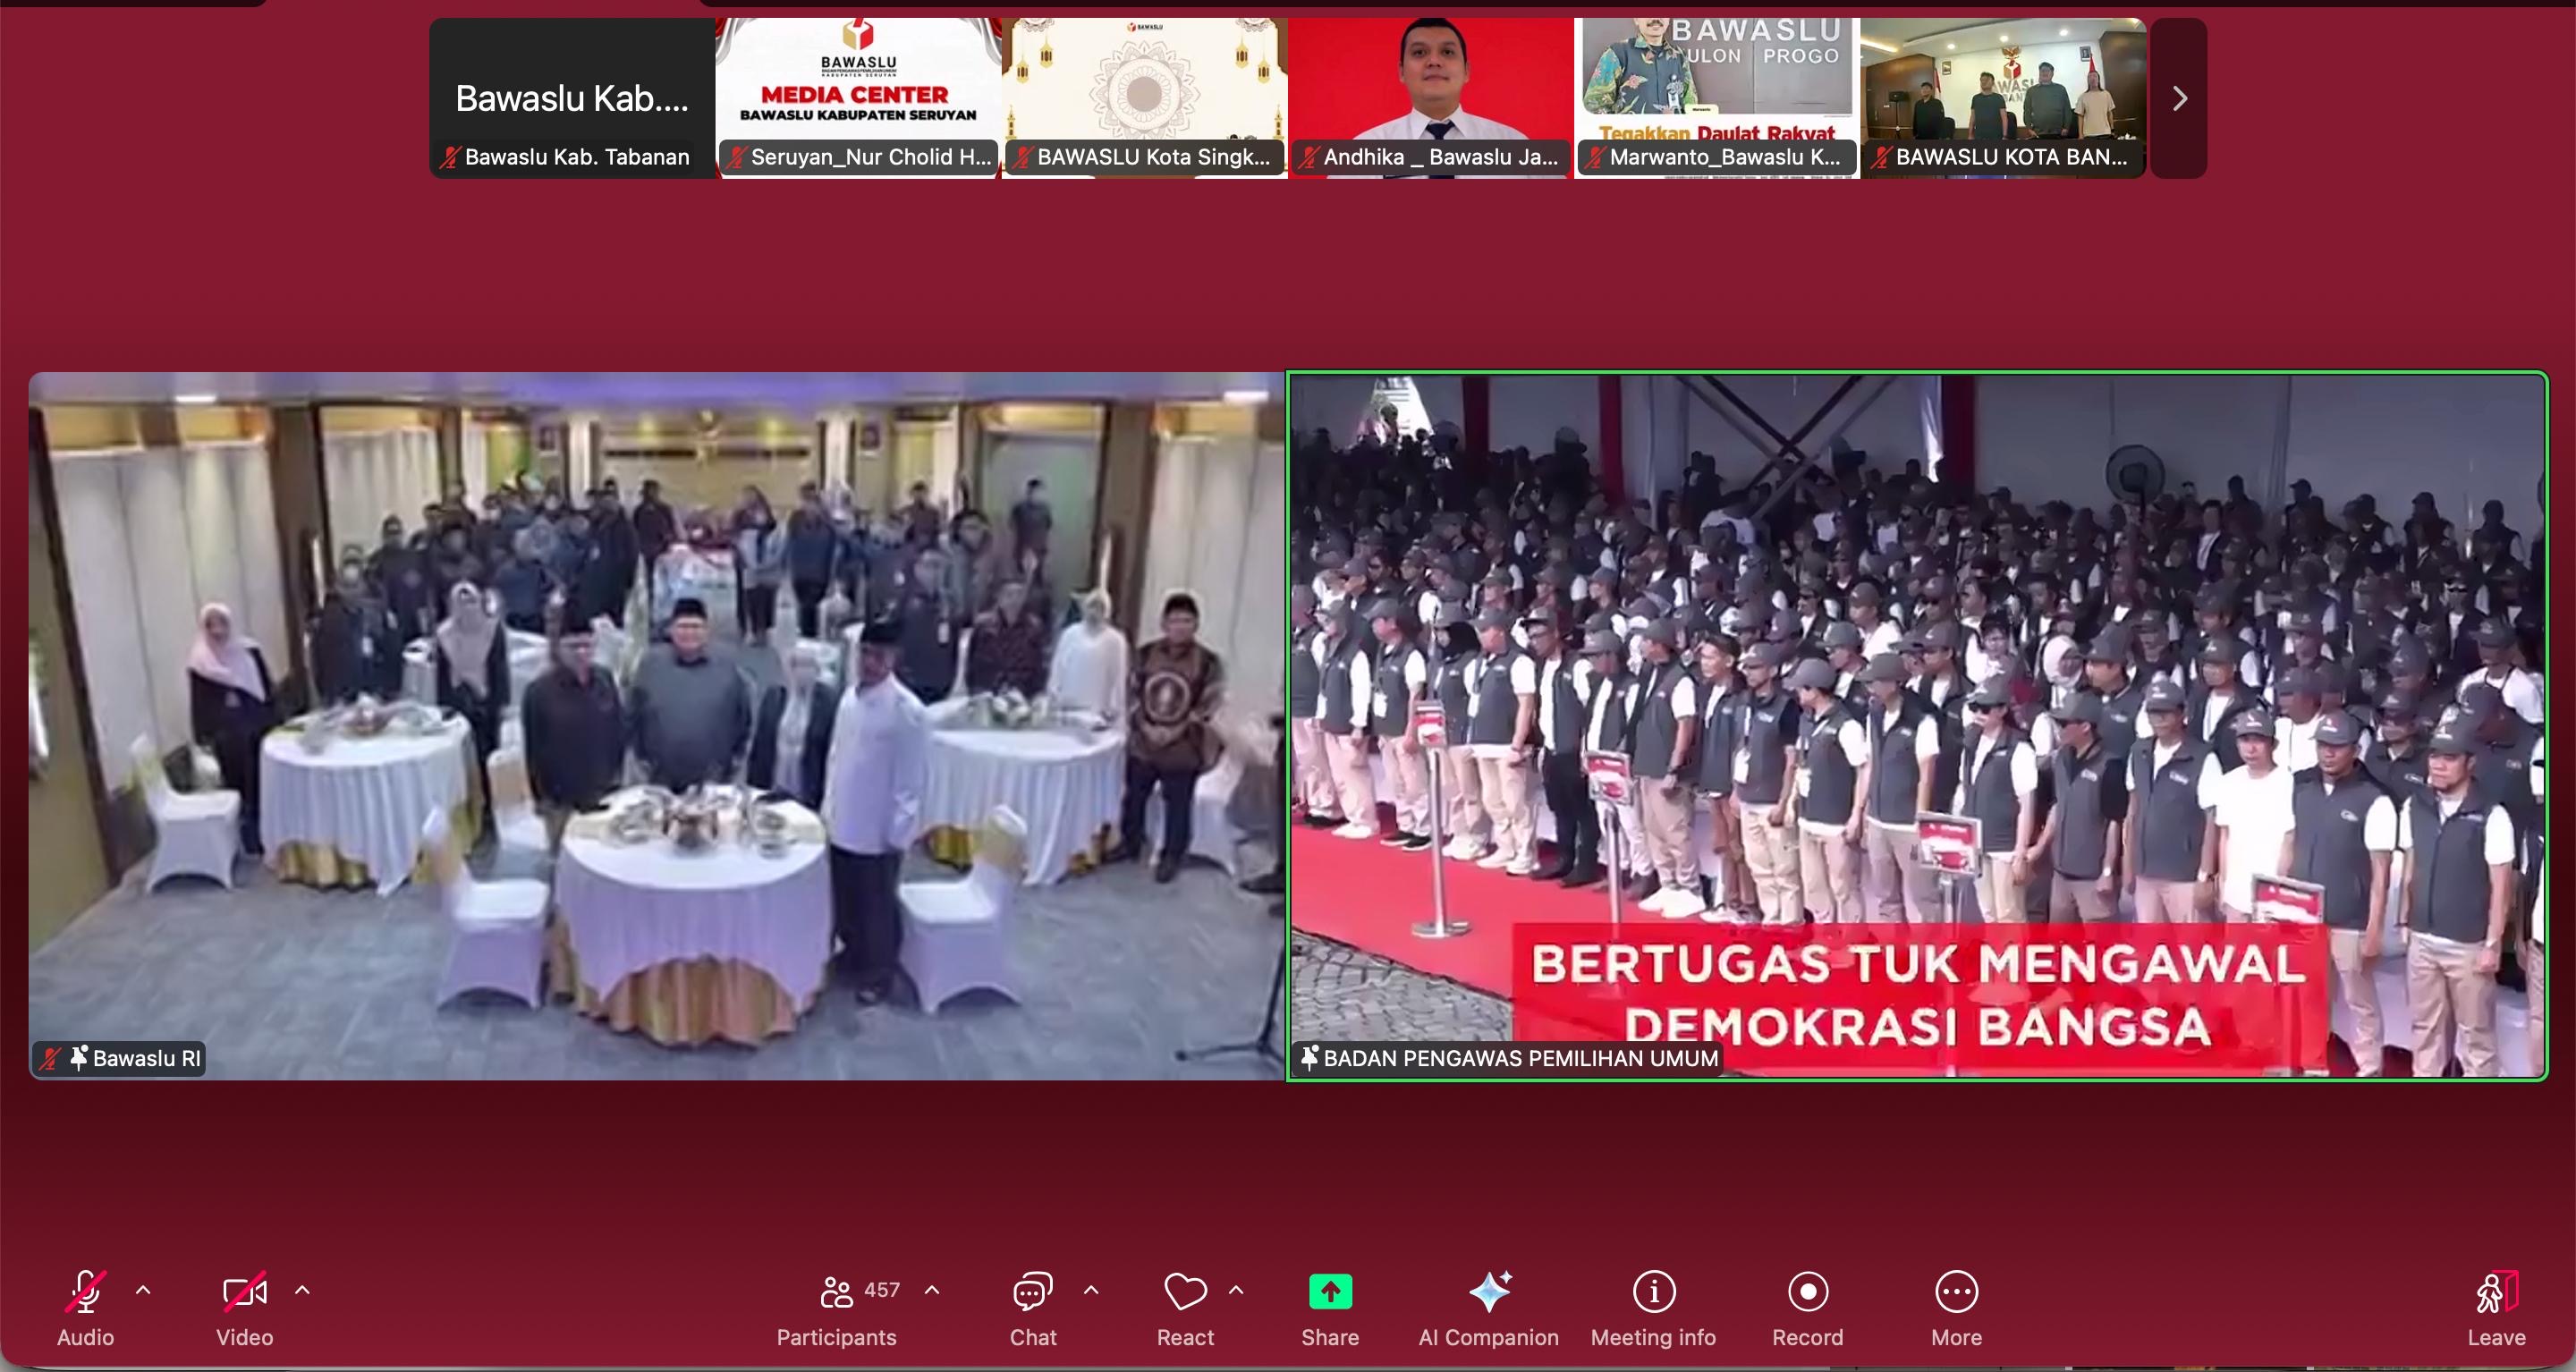Click the pinned Bawaslu RI video
This screenshot has height=1372, width=2576.
(x=656, y=725)
